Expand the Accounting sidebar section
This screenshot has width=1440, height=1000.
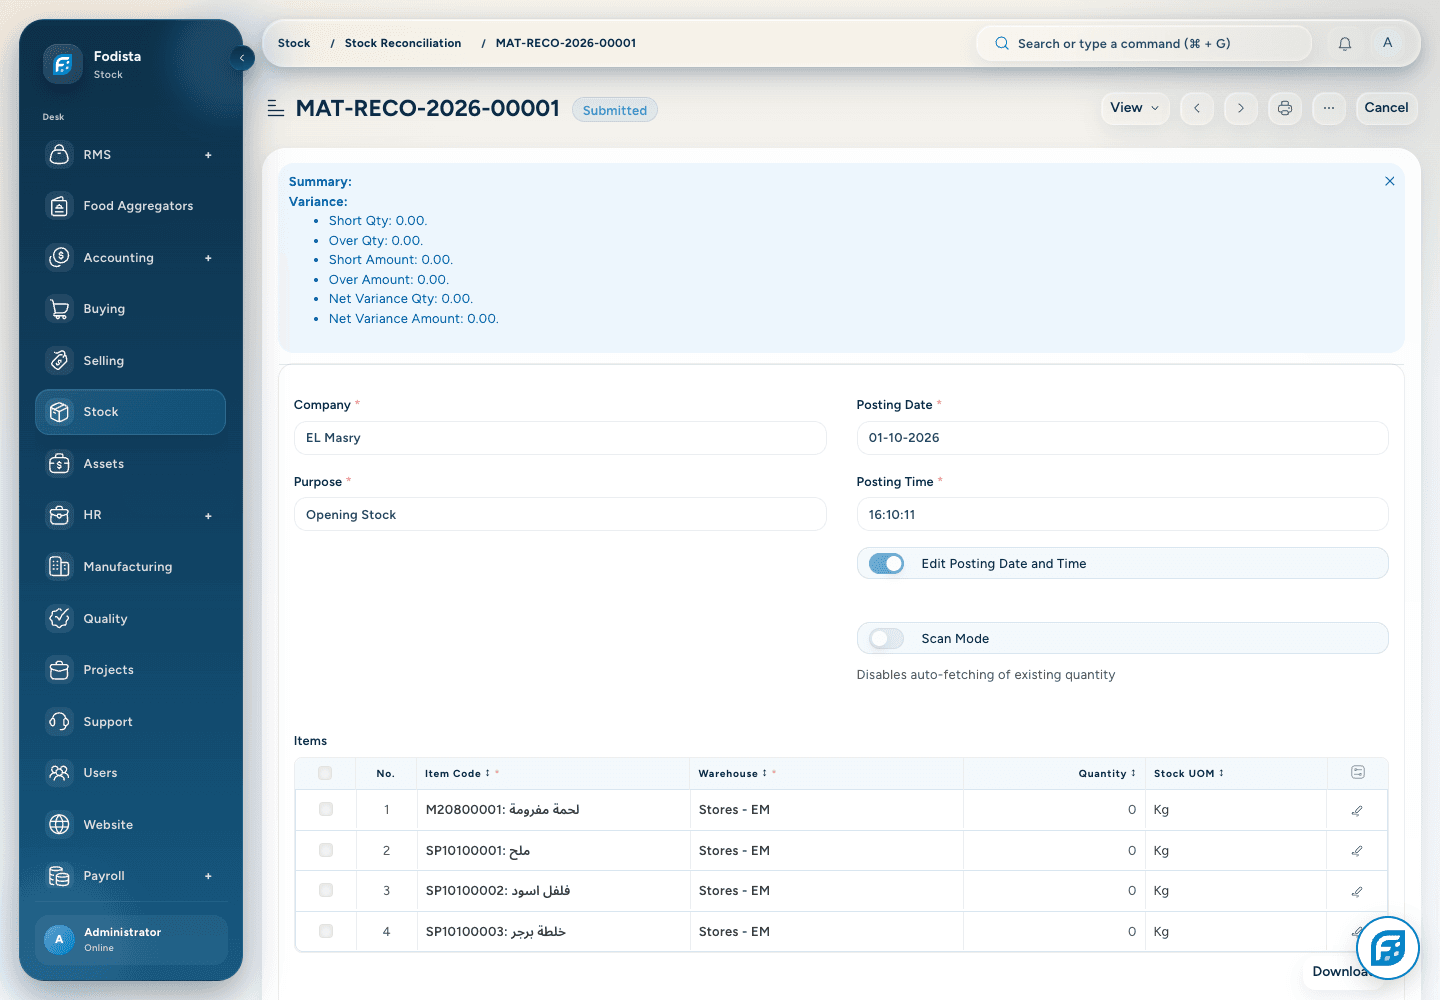tap(208, 258)
